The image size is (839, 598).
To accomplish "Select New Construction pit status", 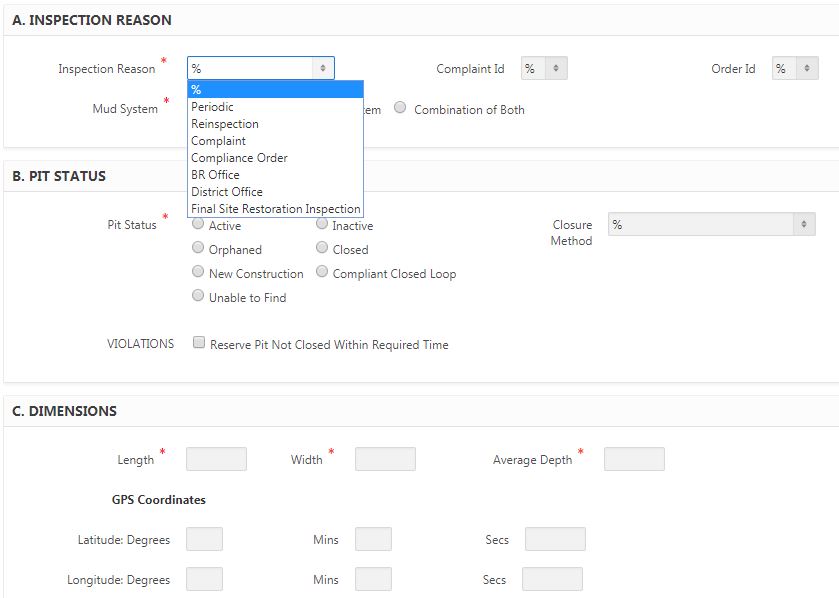I will tap(198, 273).
